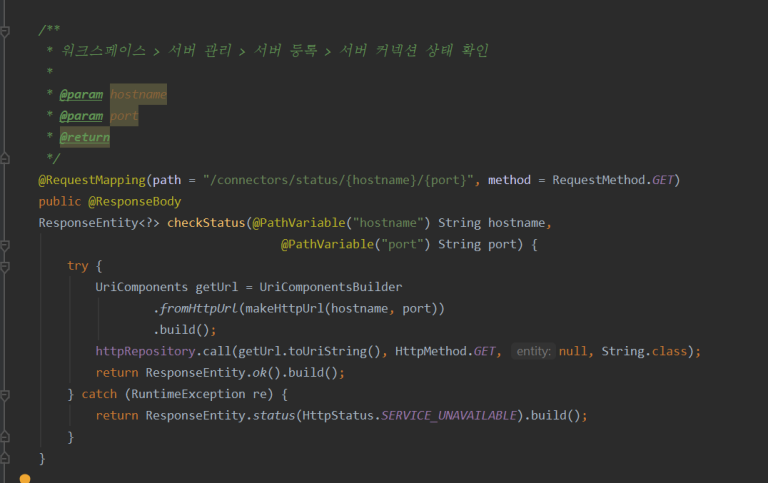This screenshot has width=768, height=483.
Task: Click the @param tag before hostname
Action: [81, 94]
